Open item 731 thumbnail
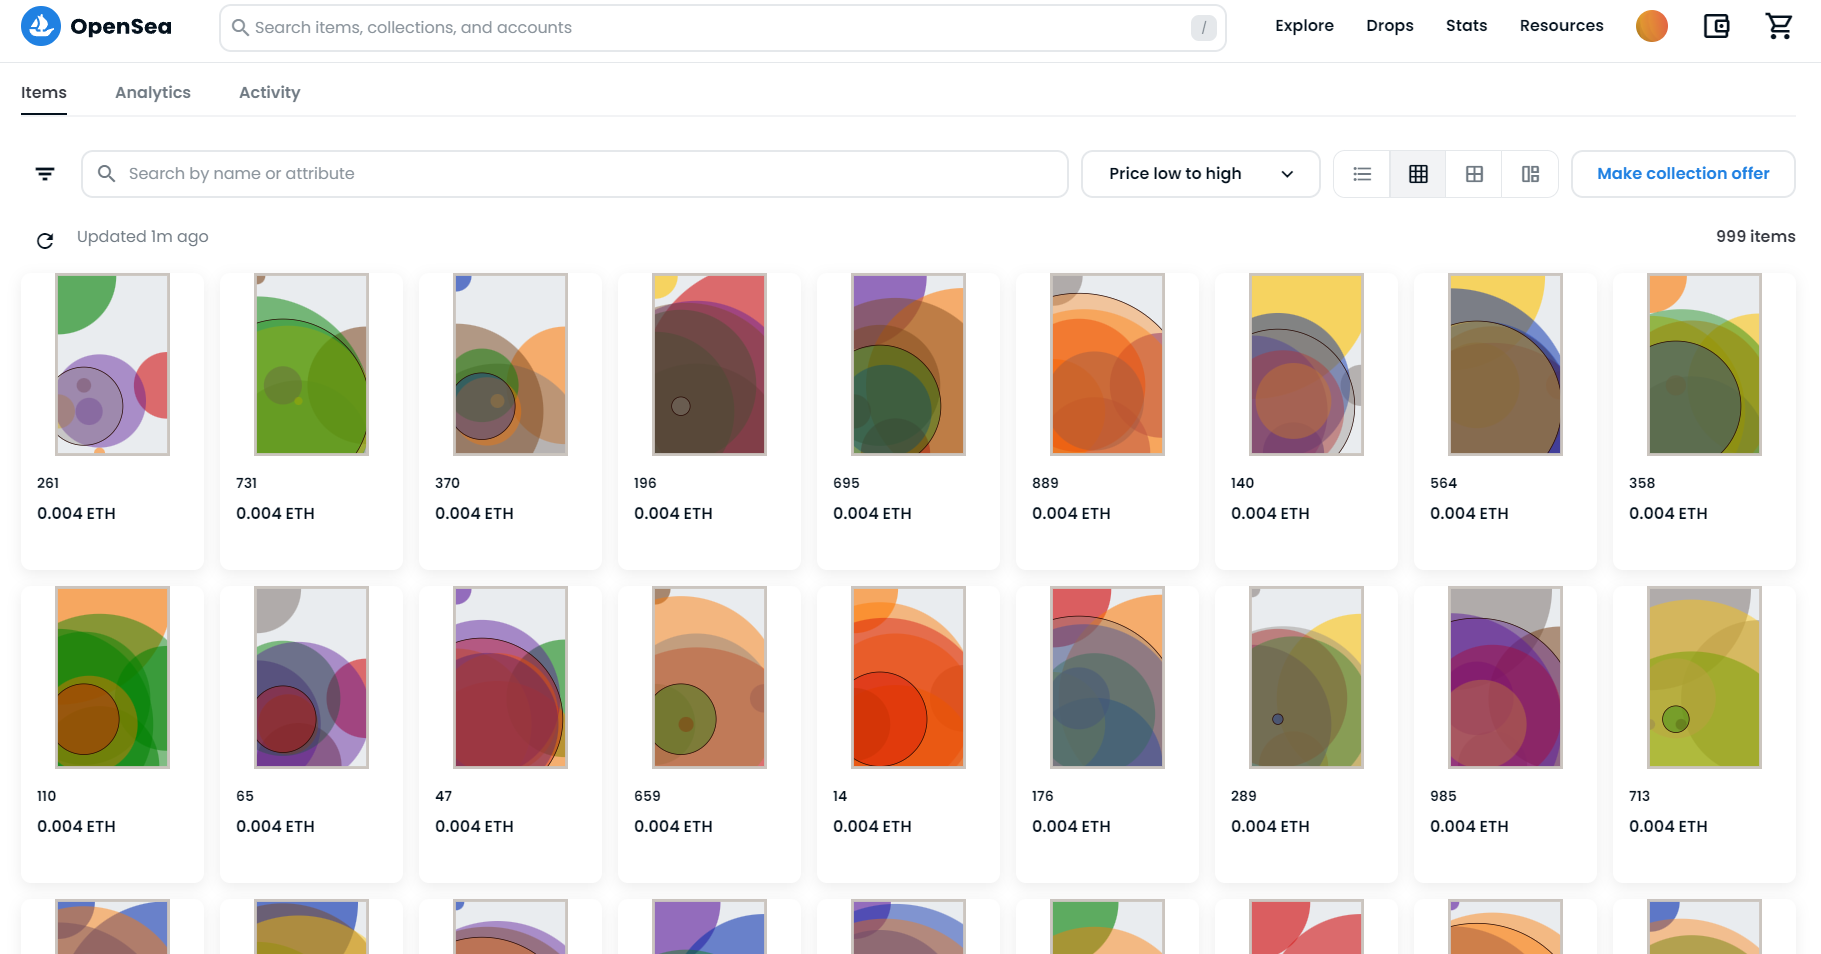This screenshot has height=954, width=1821. [x=311, y=365]
